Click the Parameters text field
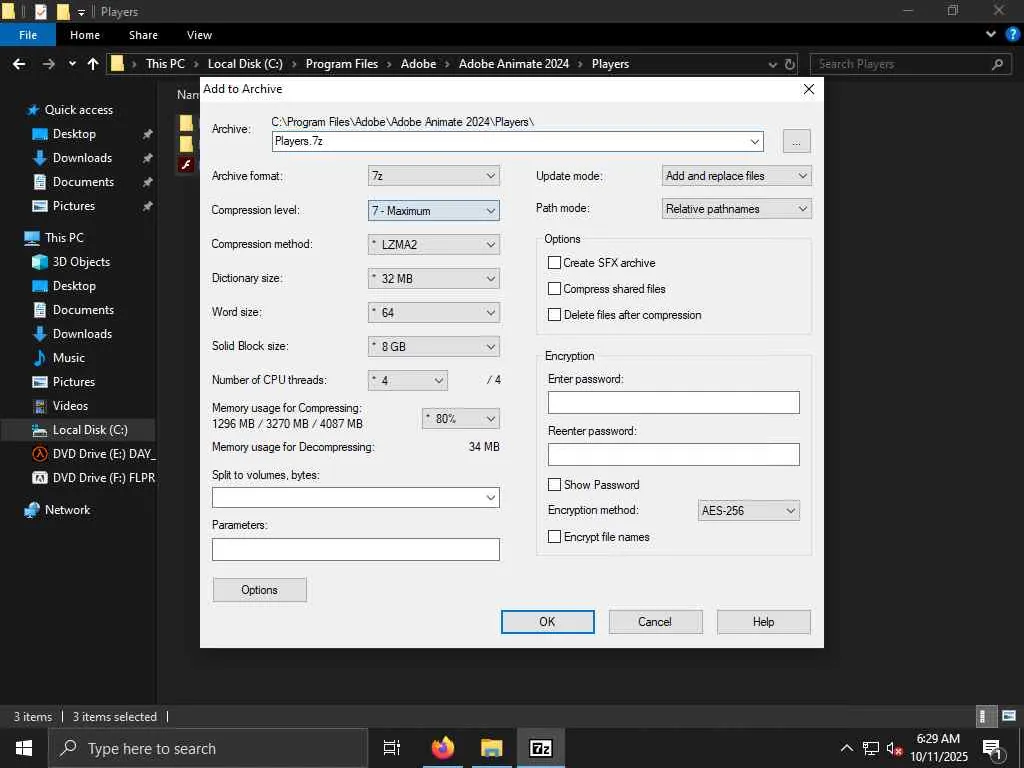1024x768 pixels. coord(355,549)
